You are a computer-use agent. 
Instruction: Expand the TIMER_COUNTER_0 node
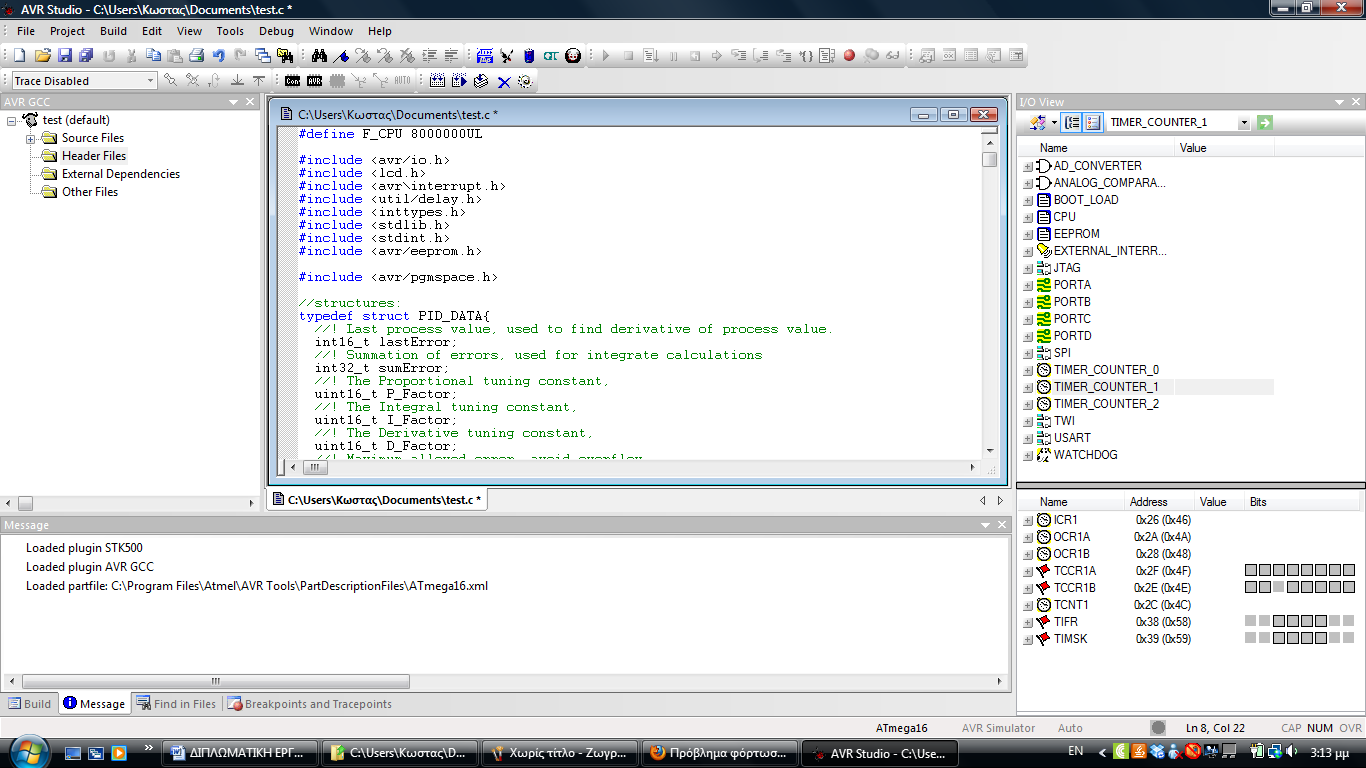pos(1028,370)
